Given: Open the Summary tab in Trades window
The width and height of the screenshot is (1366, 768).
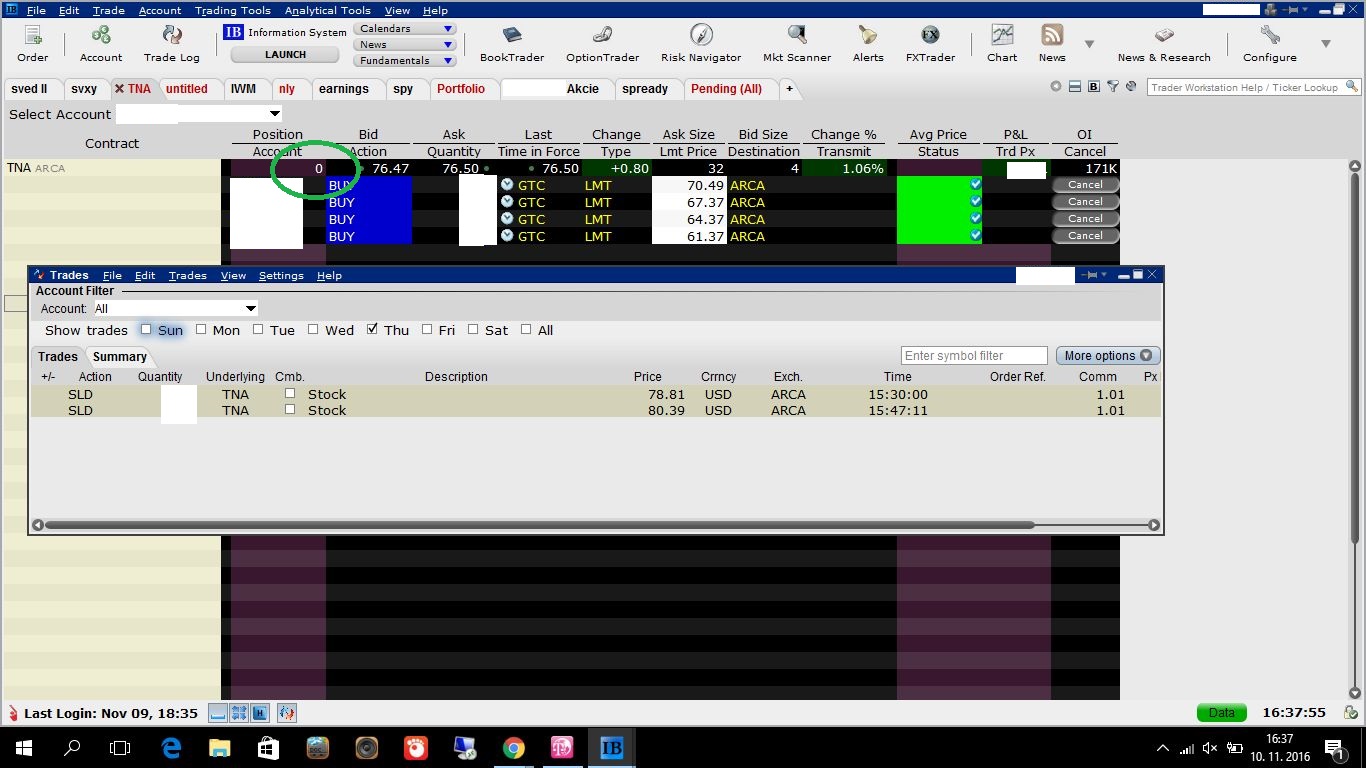Looking at the screenshot, I should pyautogui.click(x=120, y=357).
